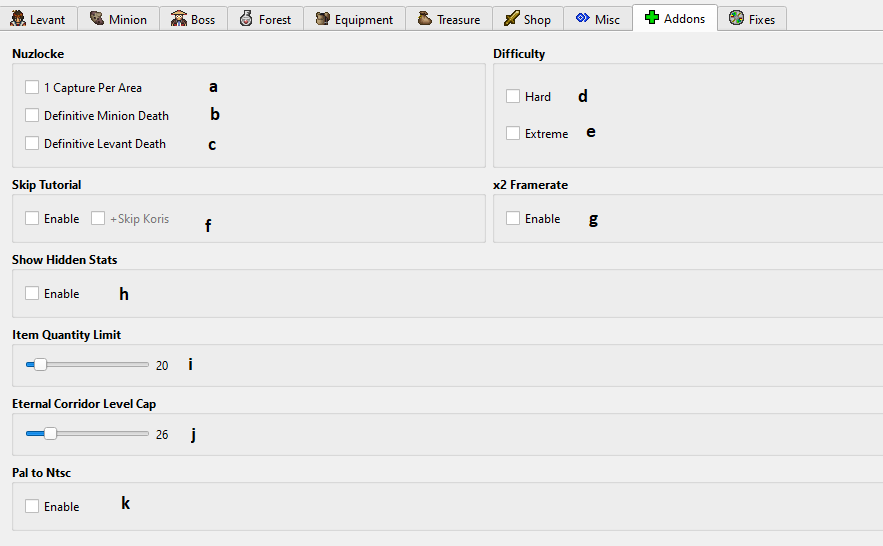This screenshot has height=546, width=883.
Task: Click the Equipment tab icon
Action: [x=323, y=19]
